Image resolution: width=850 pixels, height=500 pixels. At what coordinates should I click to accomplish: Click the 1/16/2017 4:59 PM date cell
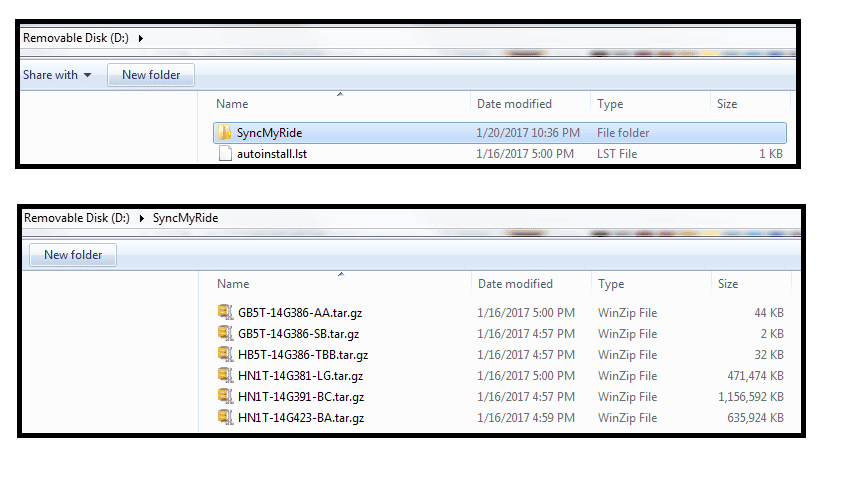[526, 418]
